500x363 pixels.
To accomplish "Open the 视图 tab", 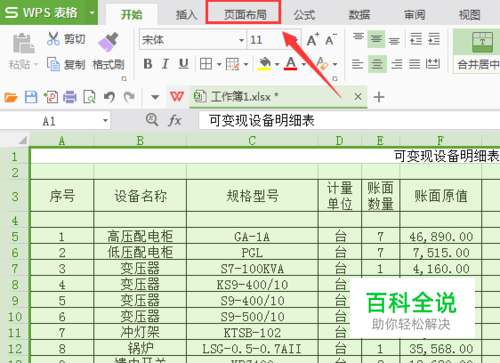I will pyautogui.click(x=469, y=15).
